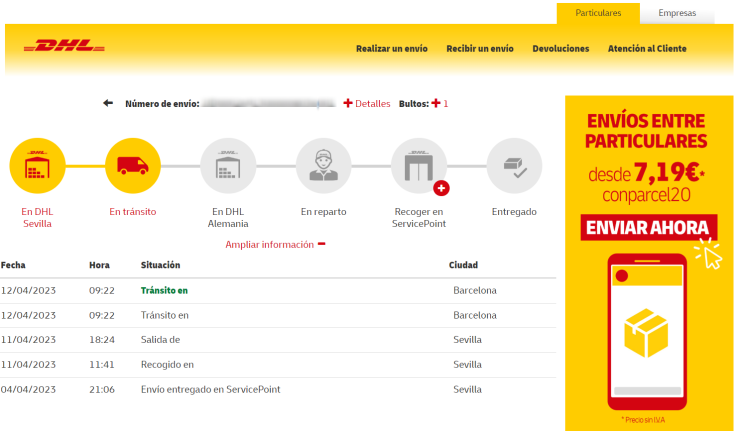Click the red plus badge on ServicePoint

441,188
